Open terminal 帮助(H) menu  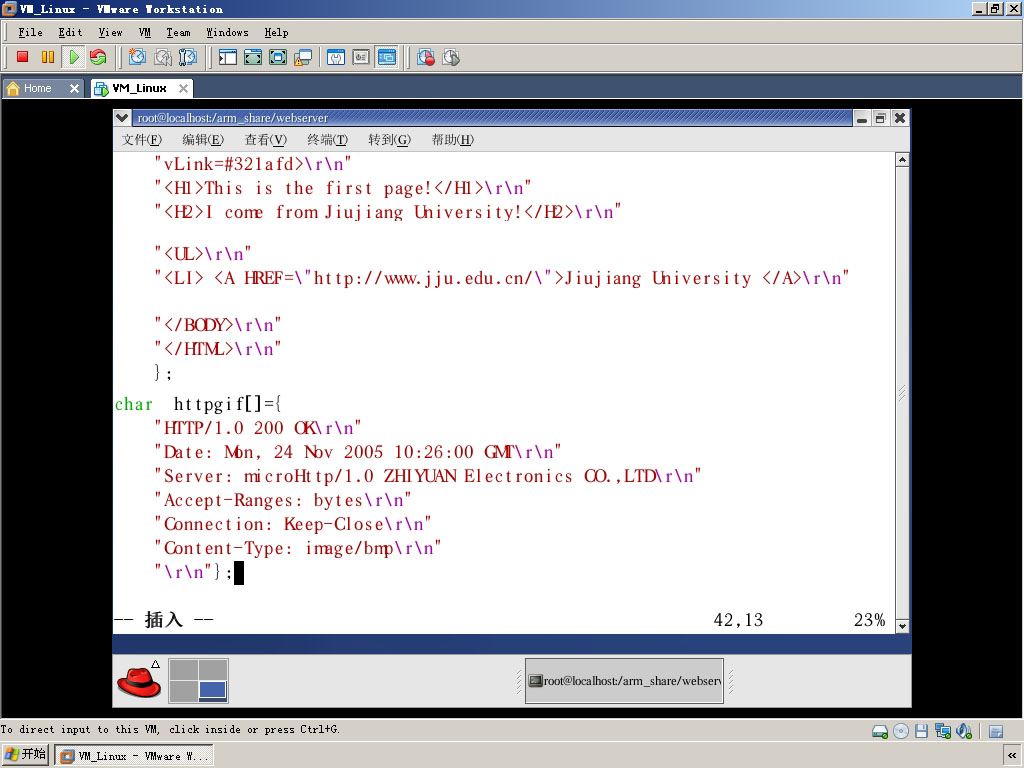tap(453, 140)
